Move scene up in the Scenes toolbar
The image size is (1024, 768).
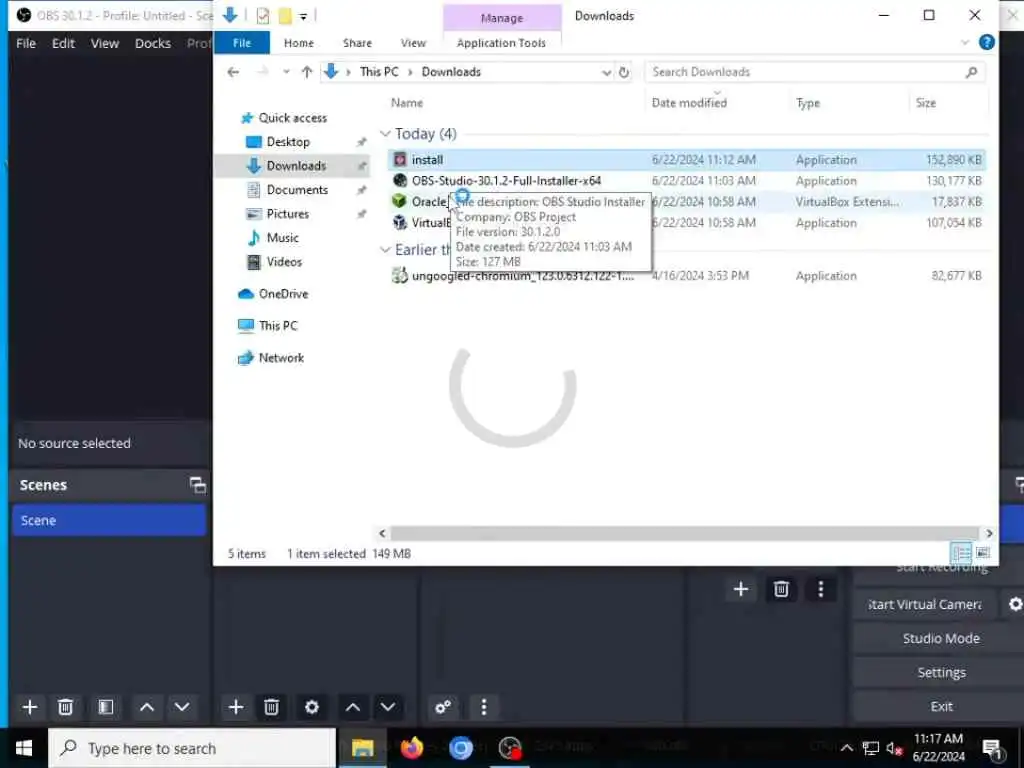click(x=147, y=707)
